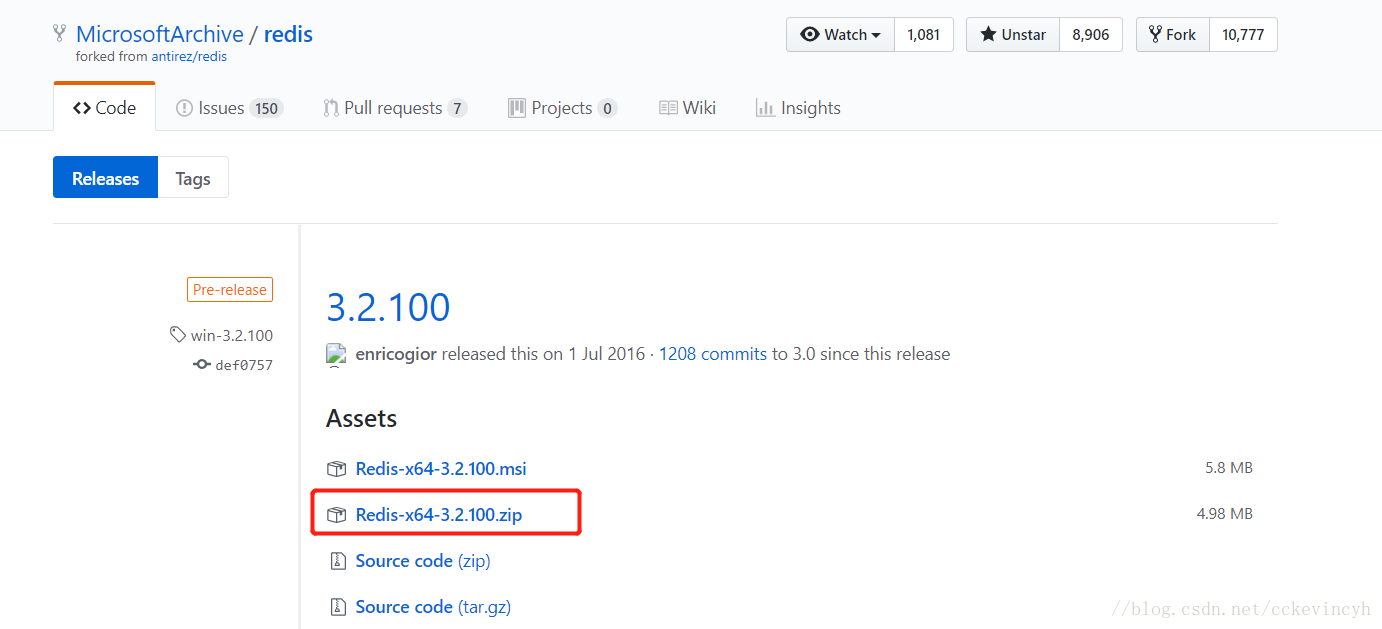Show the Insights tab
Image resolution: width=1382 pixels, height=629 pixels.
point(798,108)
